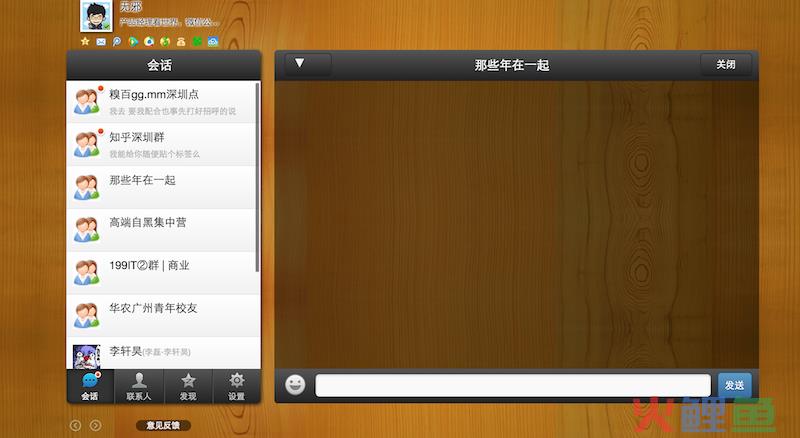
Task: Open the green clover icon
Action: (x=197, y=41)
